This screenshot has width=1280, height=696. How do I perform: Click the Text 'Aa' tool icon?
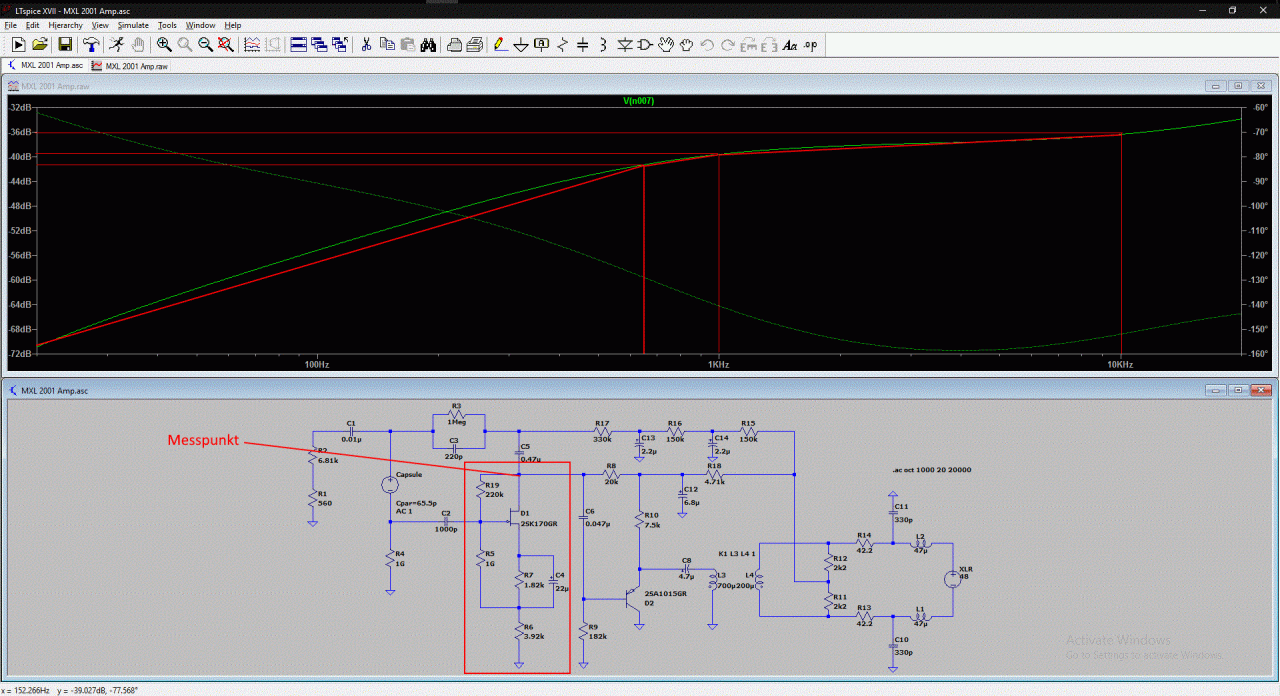[x=790, y=45]
